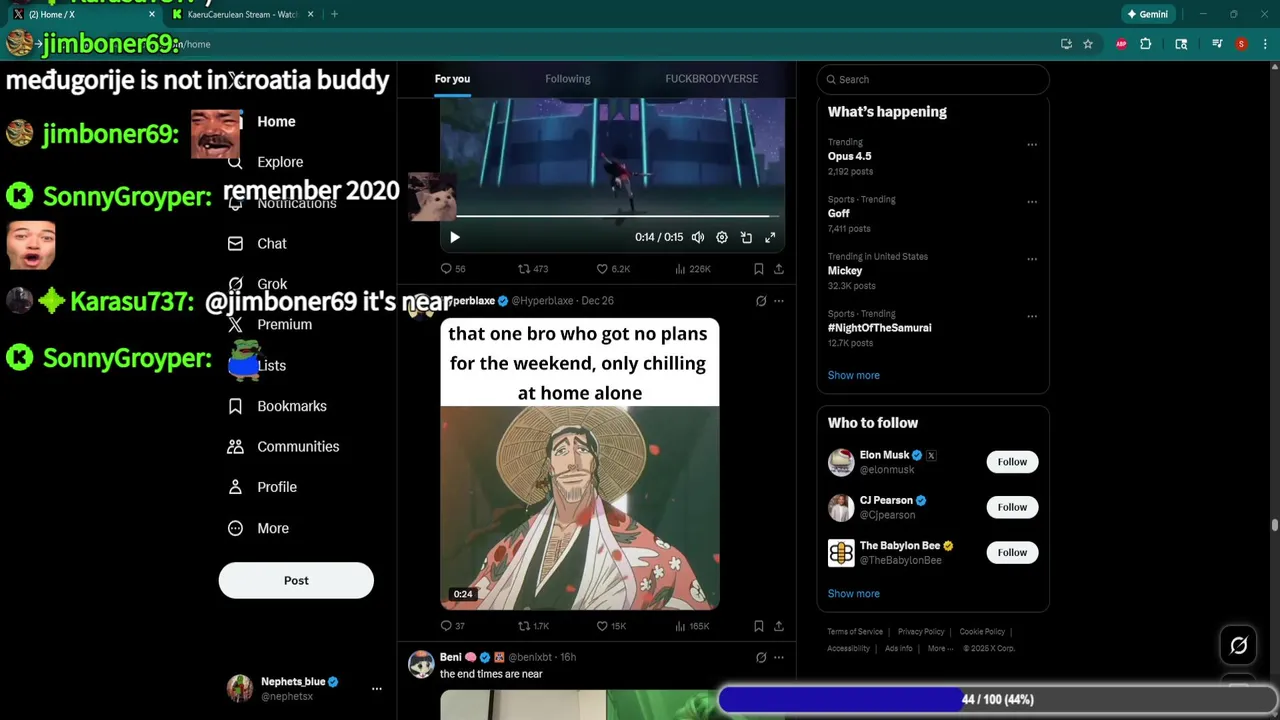Viewport: 1280px width, 720px height.
Task: Play the top video in the feed
Action: 455,237
